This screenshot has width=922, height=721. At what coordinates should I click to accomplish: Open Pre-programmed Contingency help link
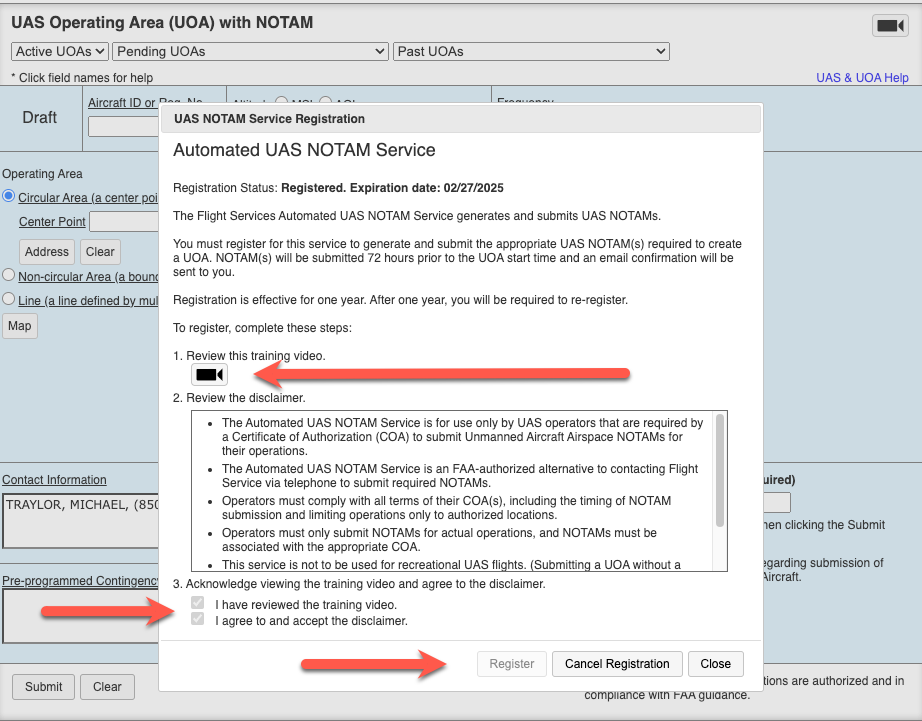pos(80,580)
